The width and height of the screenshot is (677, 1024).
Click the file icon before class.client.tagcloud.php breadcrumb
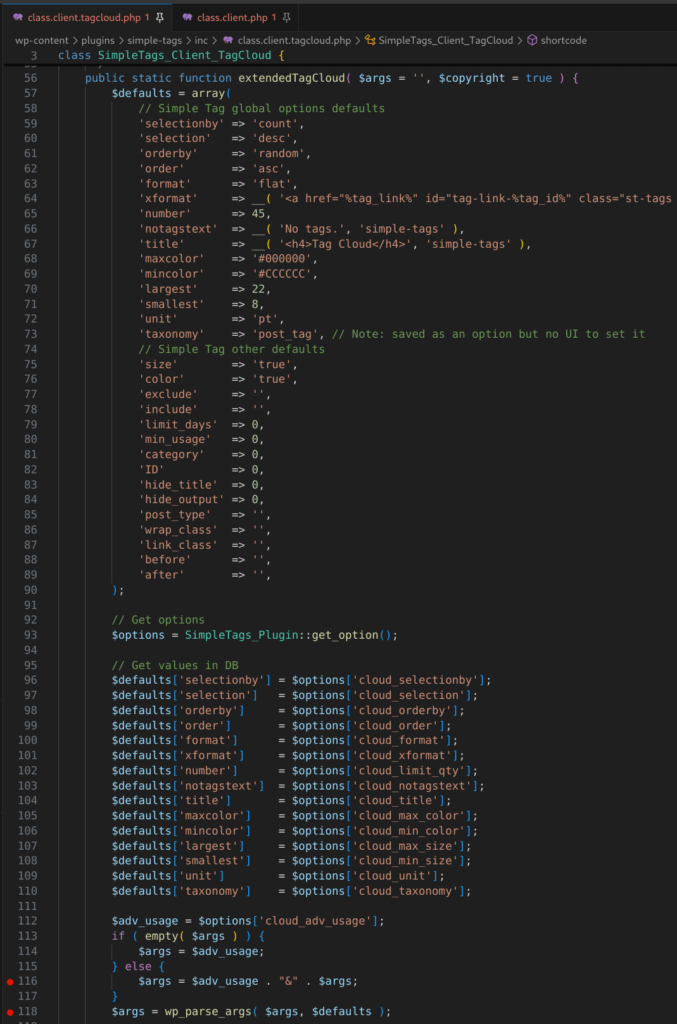(x=226, y=42)
